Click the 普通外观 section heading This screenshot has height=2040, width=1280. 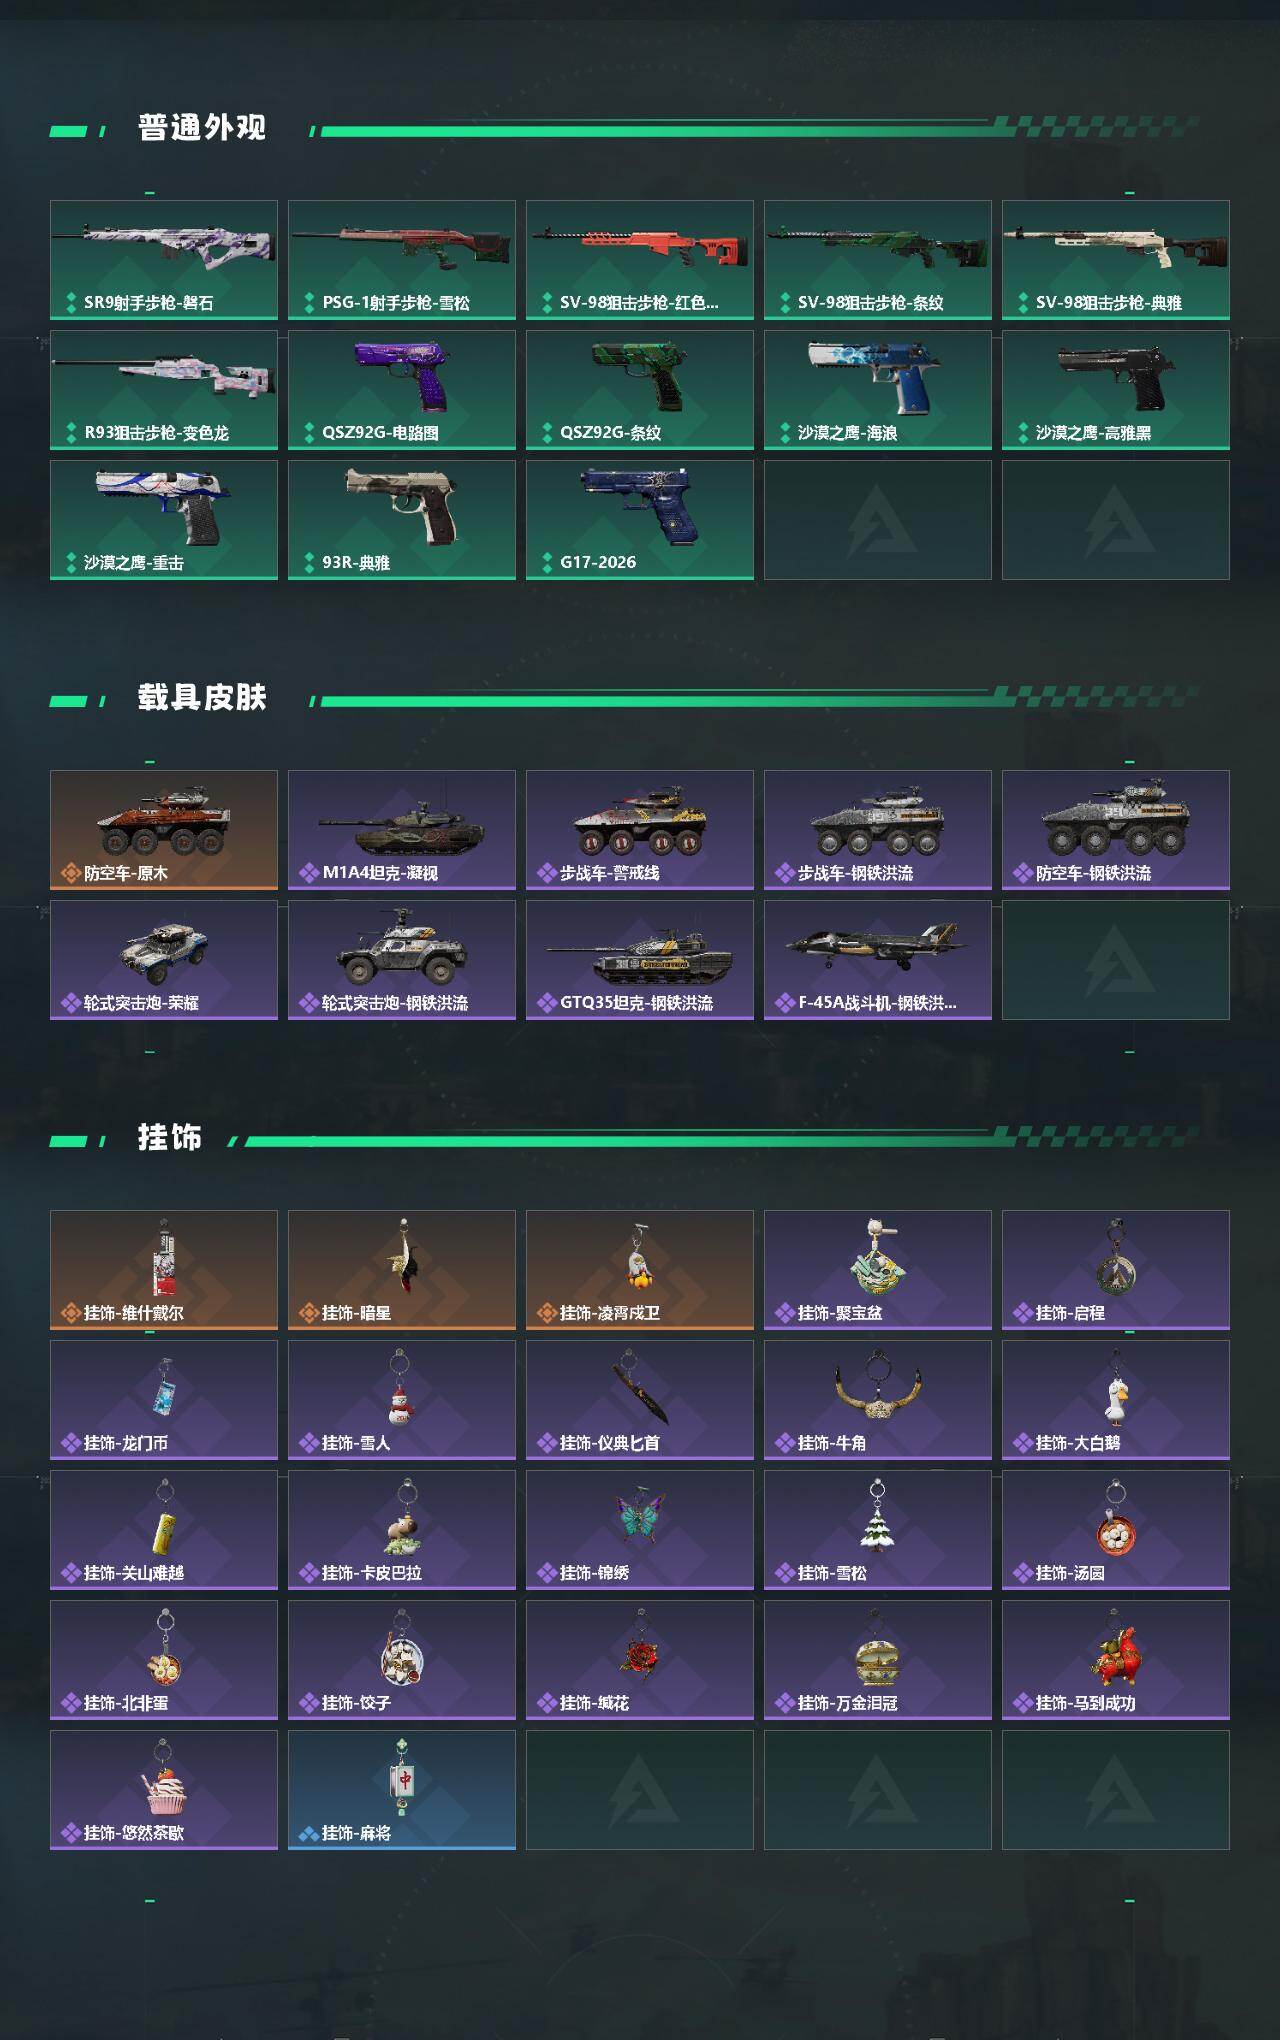[202, 128]
